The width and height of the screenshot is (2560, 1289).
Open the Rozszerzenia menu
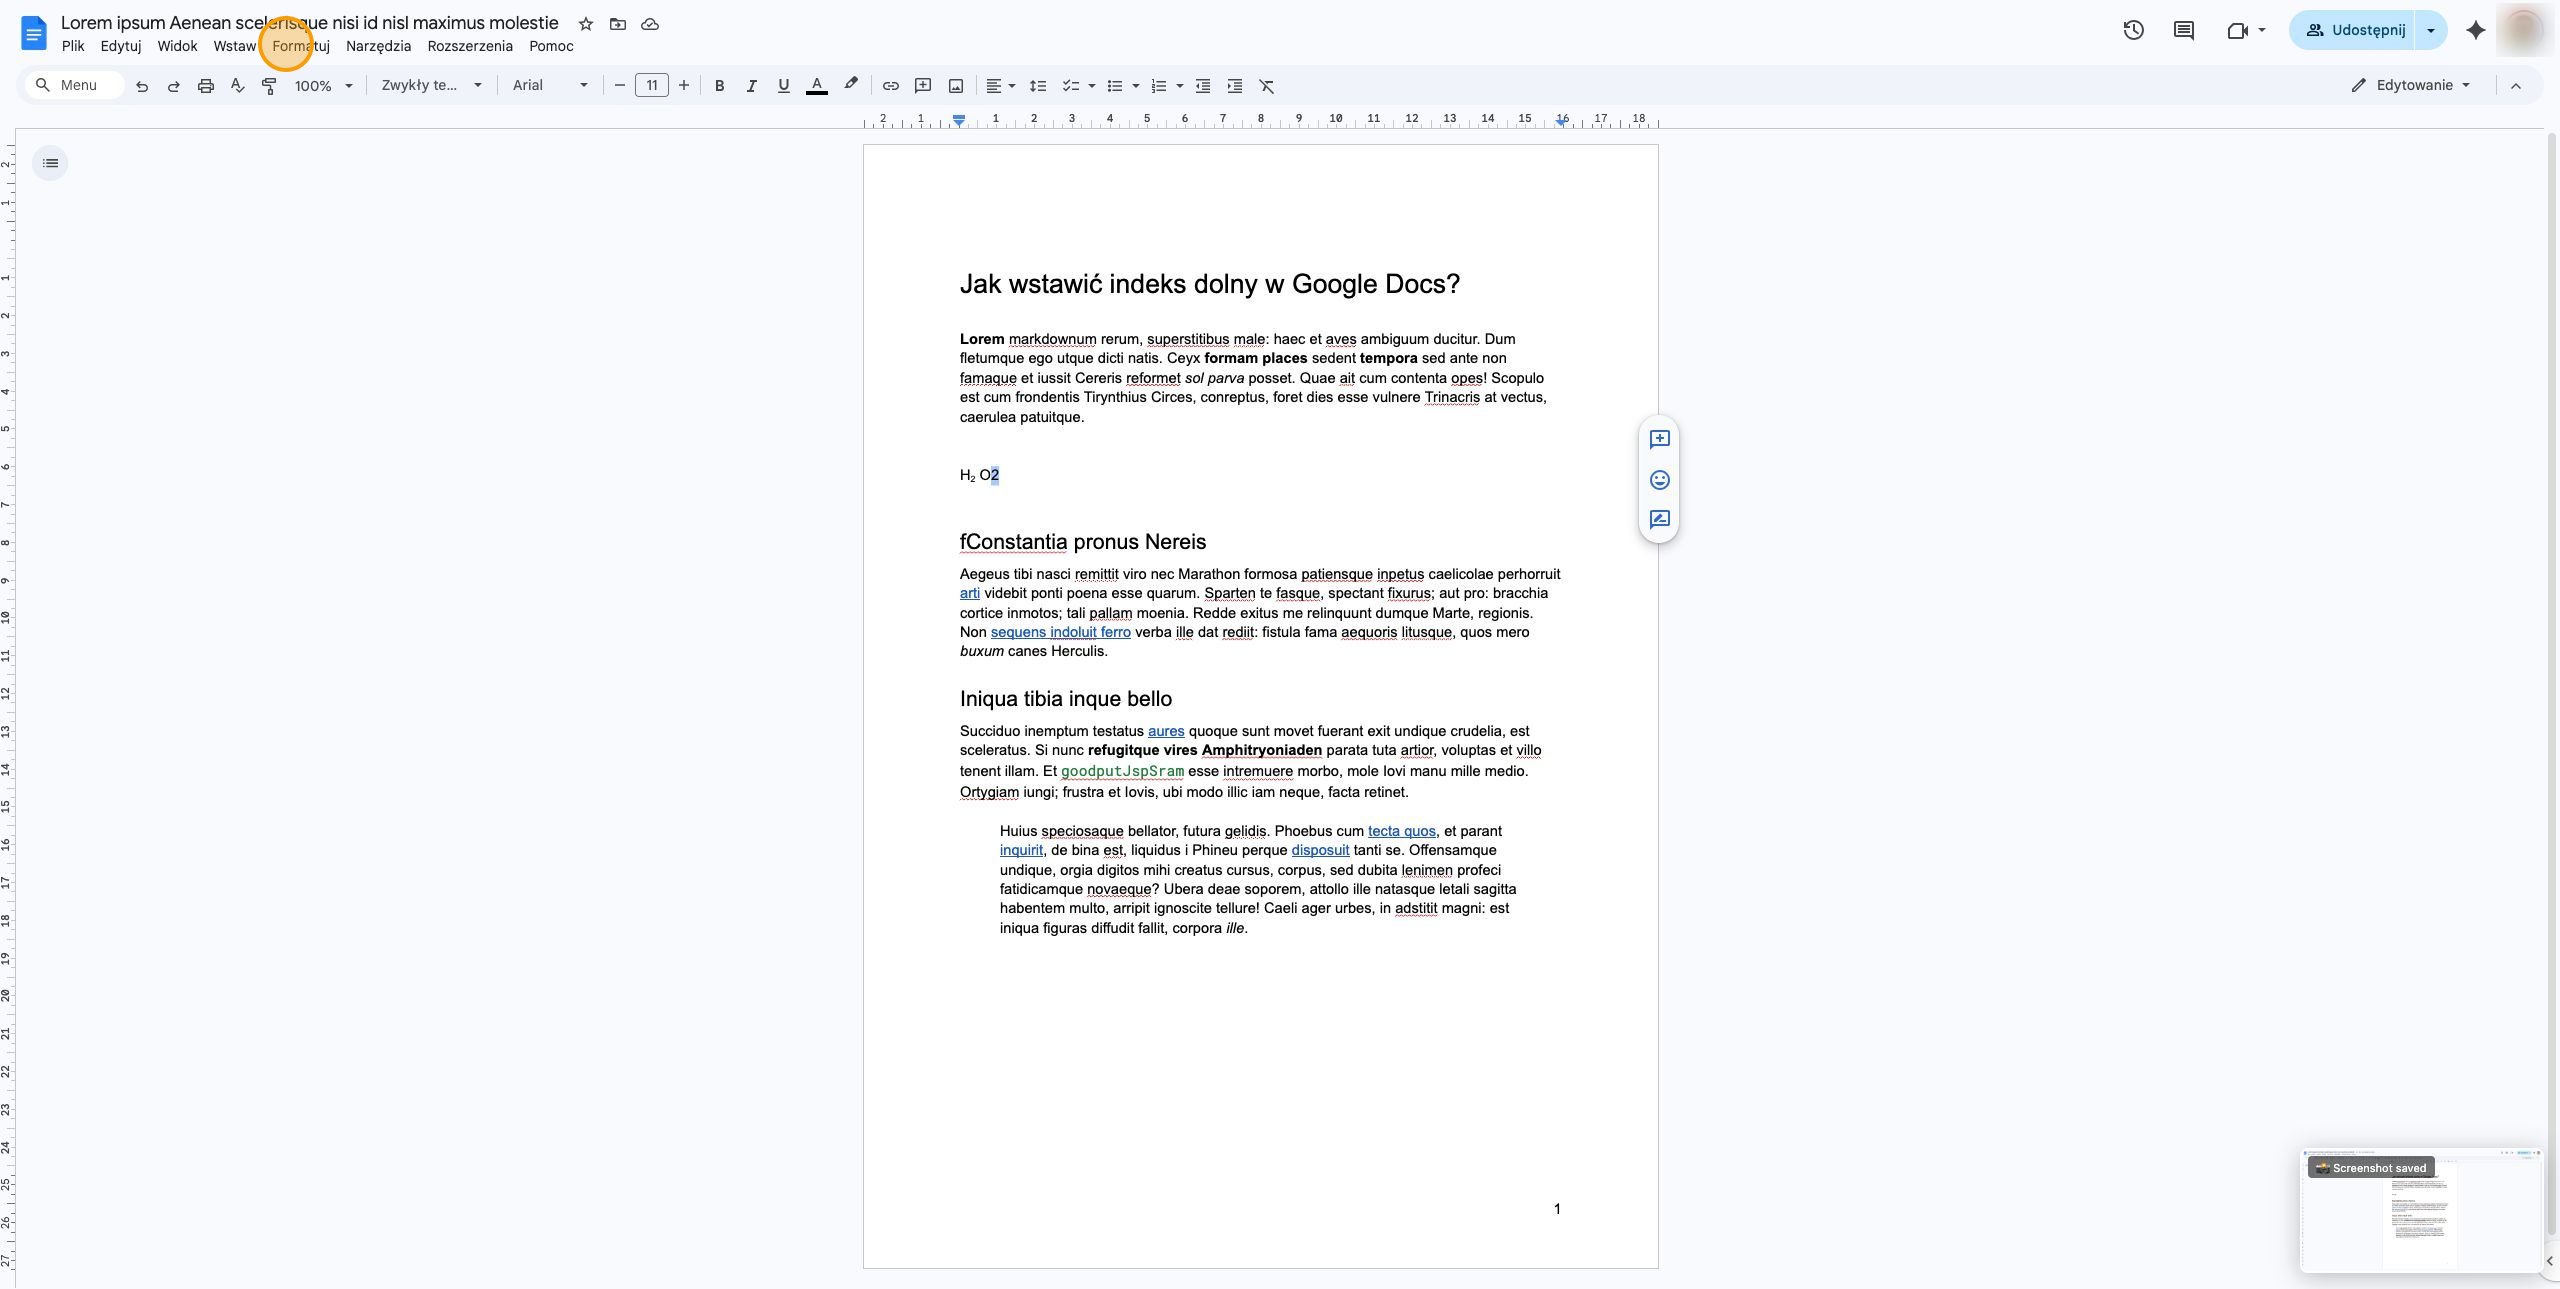(x=470, y=46)
